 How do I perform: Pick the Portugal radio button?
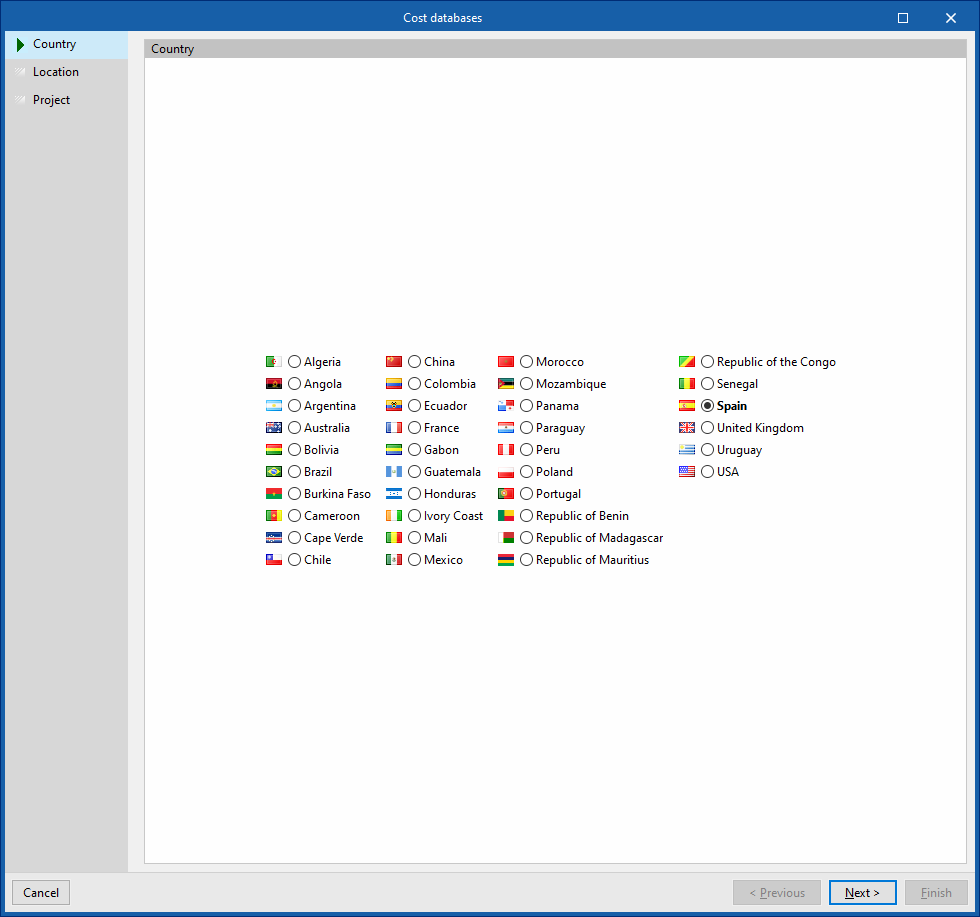tap(526, 494)
